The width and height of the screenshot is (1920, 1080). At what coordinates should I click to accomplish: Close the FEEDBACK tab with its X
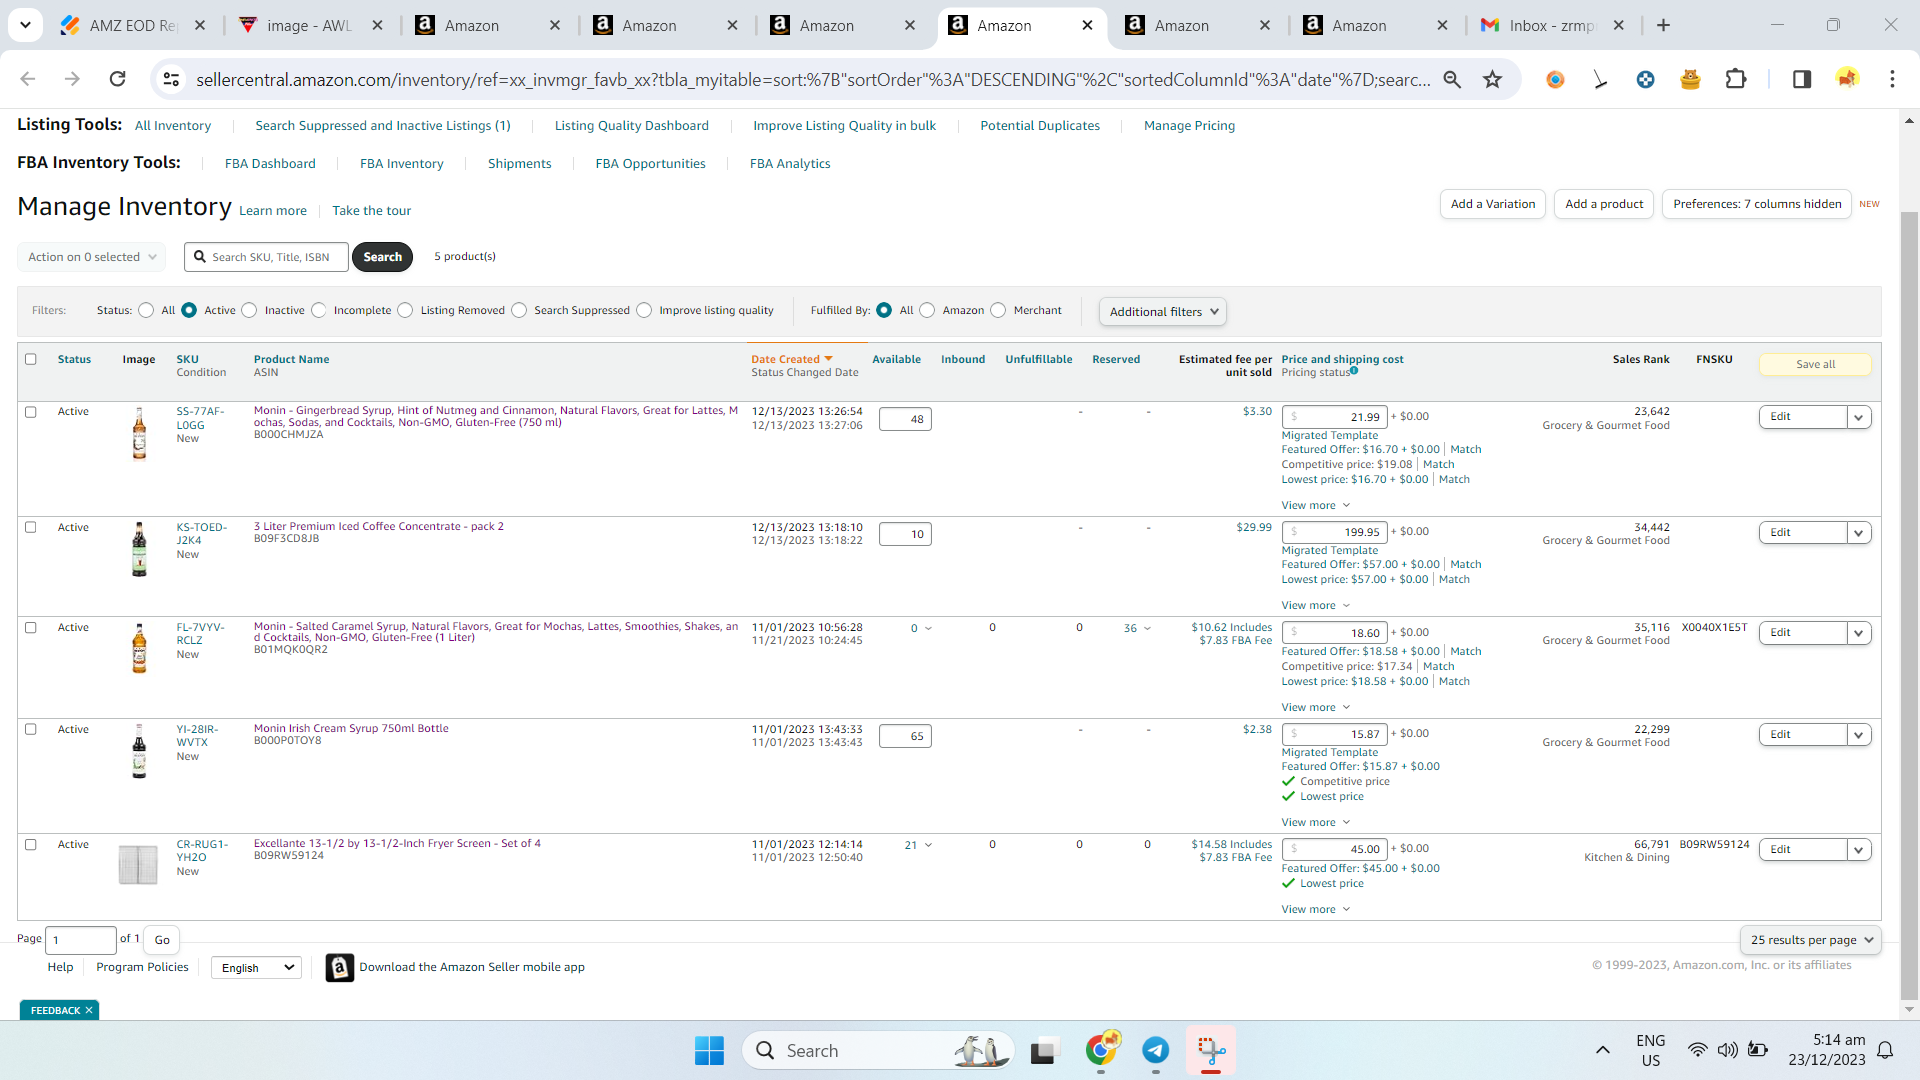[89, 1011]
